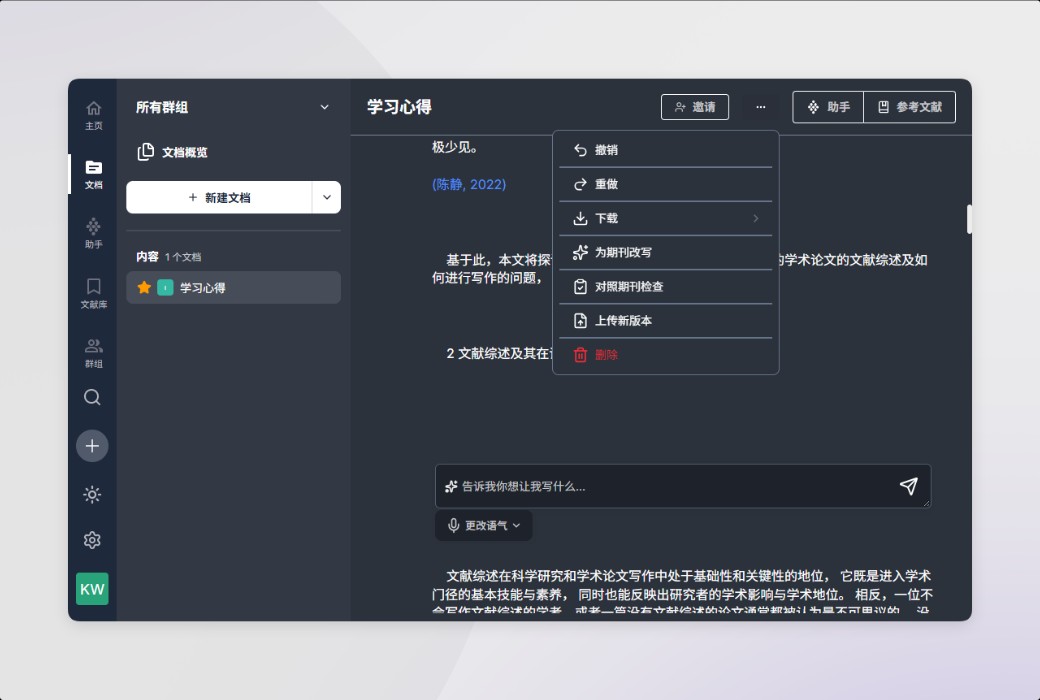1040x700 pixels.
Task: Click the send paper-plane icon
Action: pyautogui.click(x=909, y=486)
